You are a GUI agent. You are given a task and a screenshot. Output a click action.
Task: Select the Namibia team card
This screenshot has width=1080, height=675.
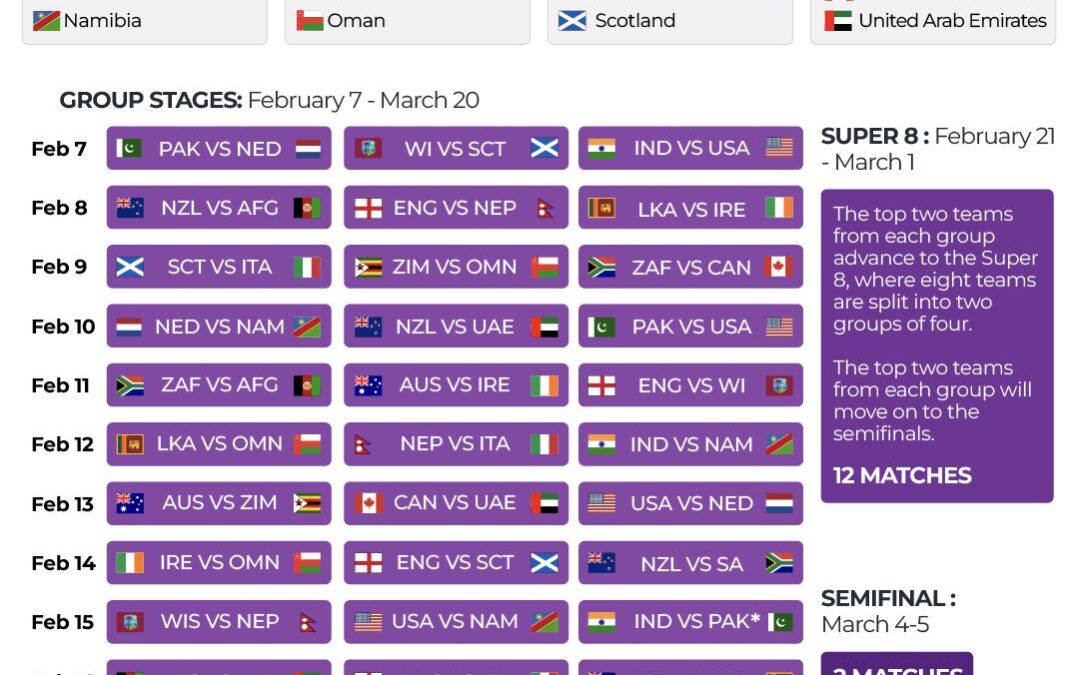145,21
